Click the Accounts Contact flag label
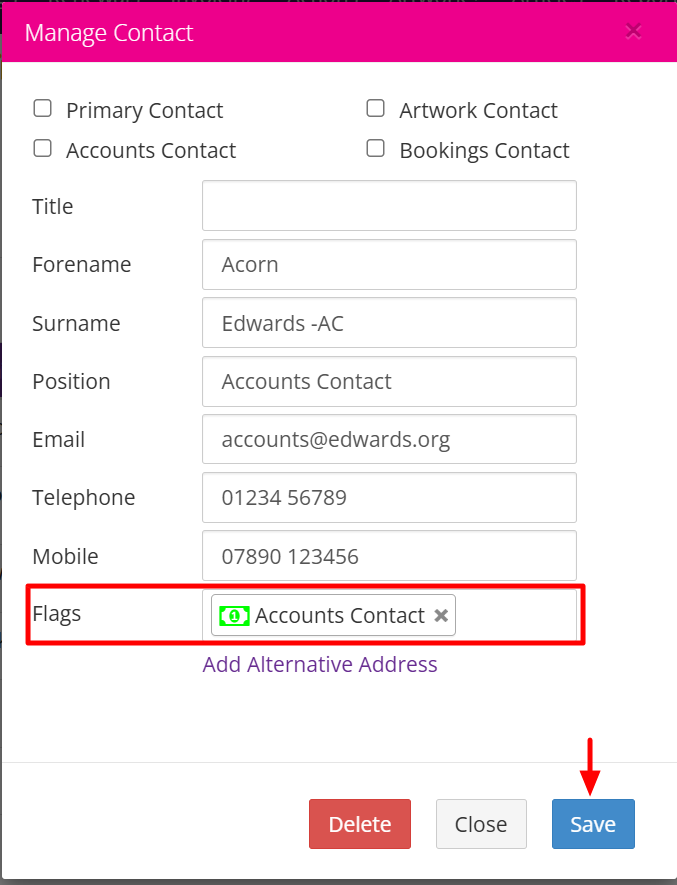Screen dimensions: 677x885 coord(340,616)
